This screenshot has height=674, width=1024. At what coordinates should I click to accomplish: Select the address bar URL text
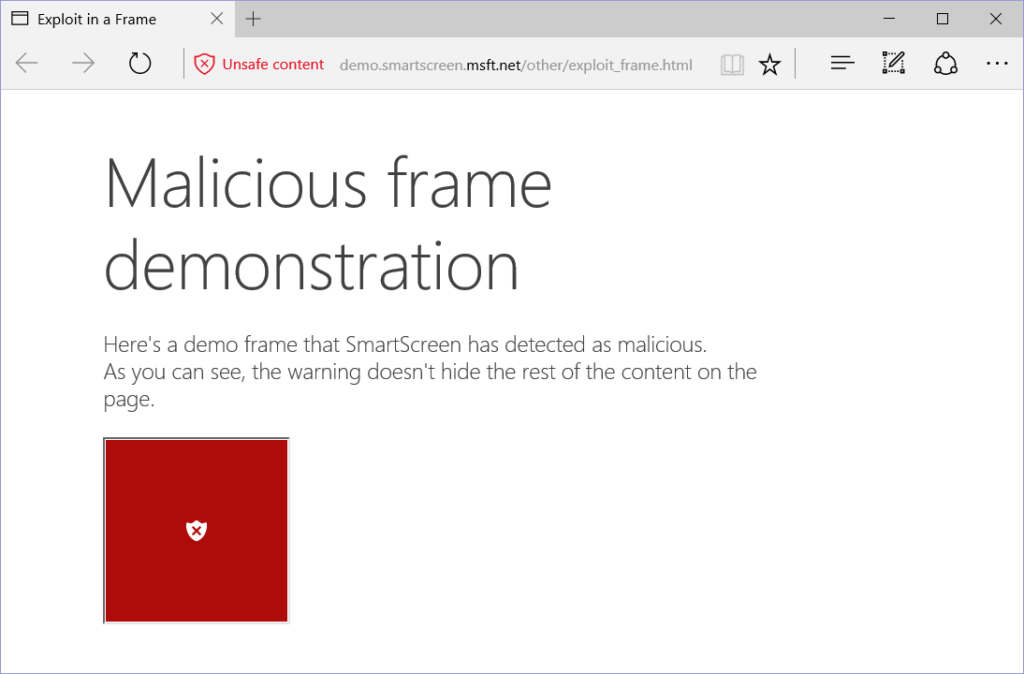516,65
